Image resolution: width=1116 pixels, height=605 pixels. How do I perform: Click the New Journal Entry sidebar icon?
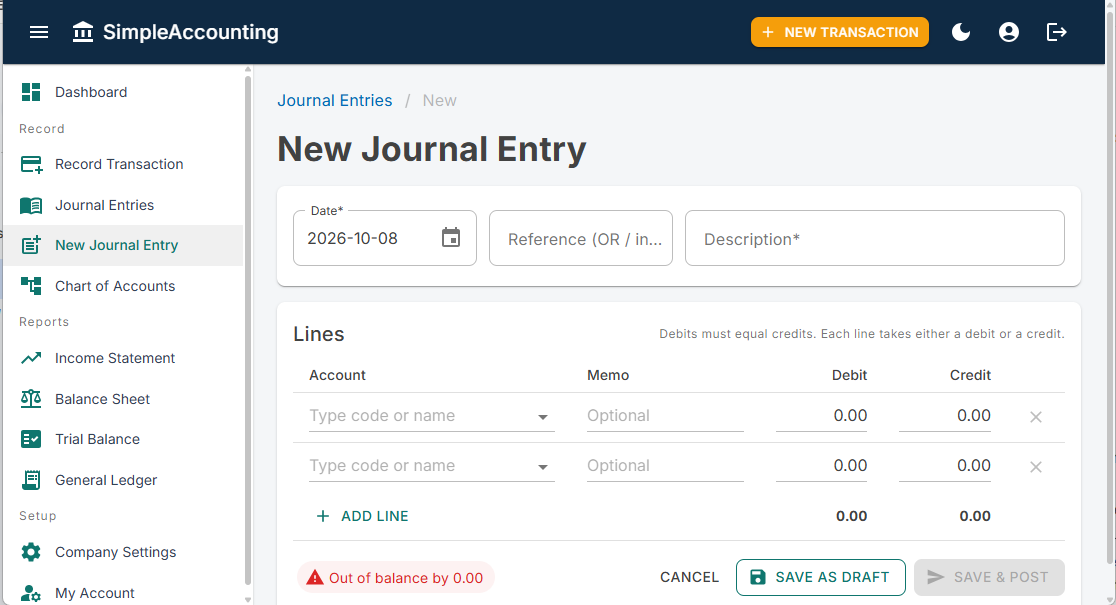(x=31, y=245)
